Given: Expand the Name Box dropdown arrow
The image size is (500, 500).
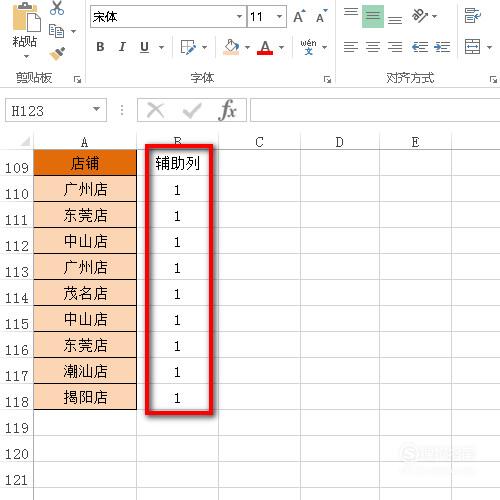Looking at the screenshot, I should pyautogui.click(x=97, y=109).
